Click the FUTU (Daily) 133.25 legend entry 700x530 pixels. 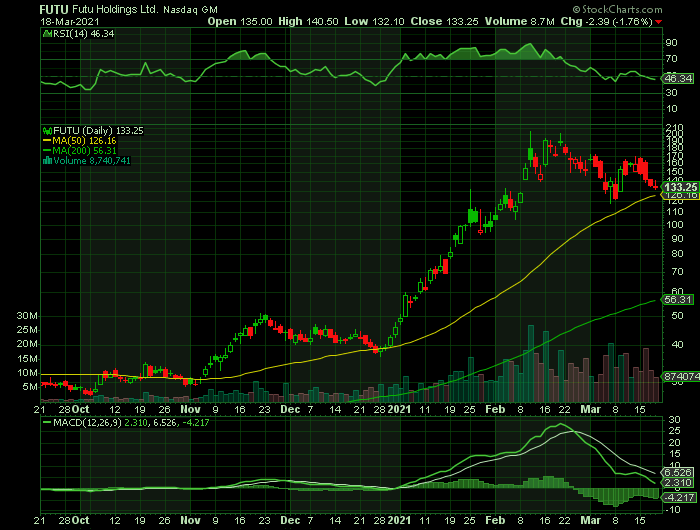98,131
